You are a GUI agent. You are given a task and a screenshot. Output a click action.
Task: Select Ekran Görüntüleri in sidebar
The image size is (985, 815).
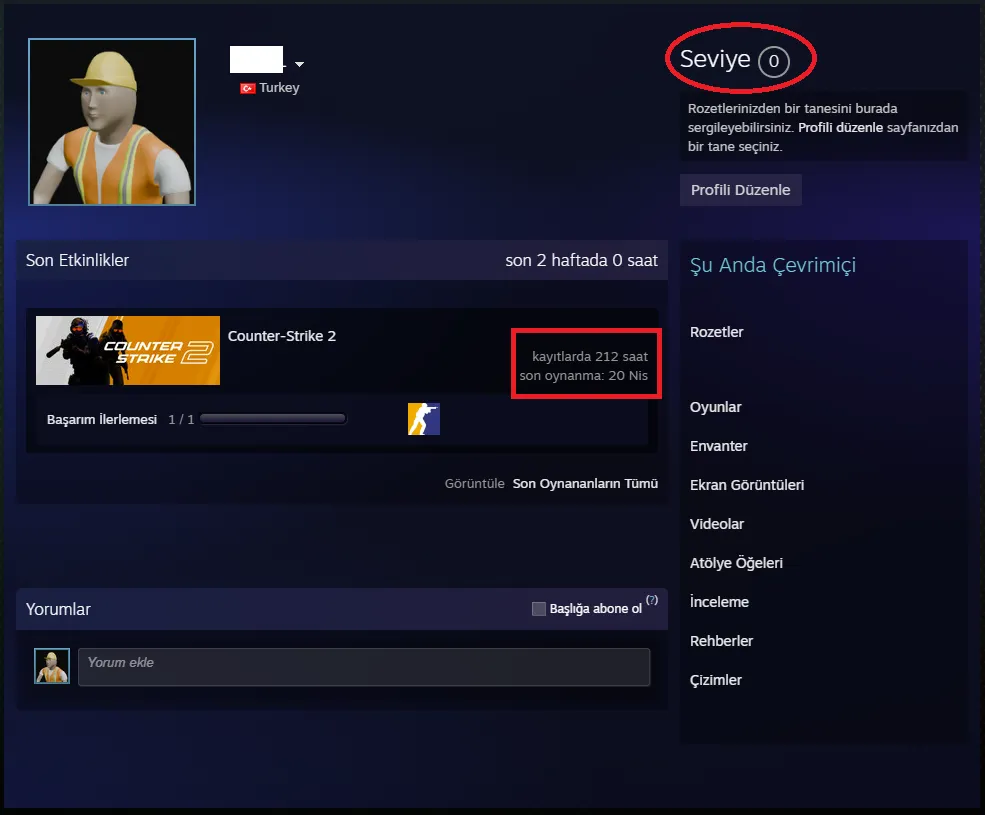tap(746, 485)
